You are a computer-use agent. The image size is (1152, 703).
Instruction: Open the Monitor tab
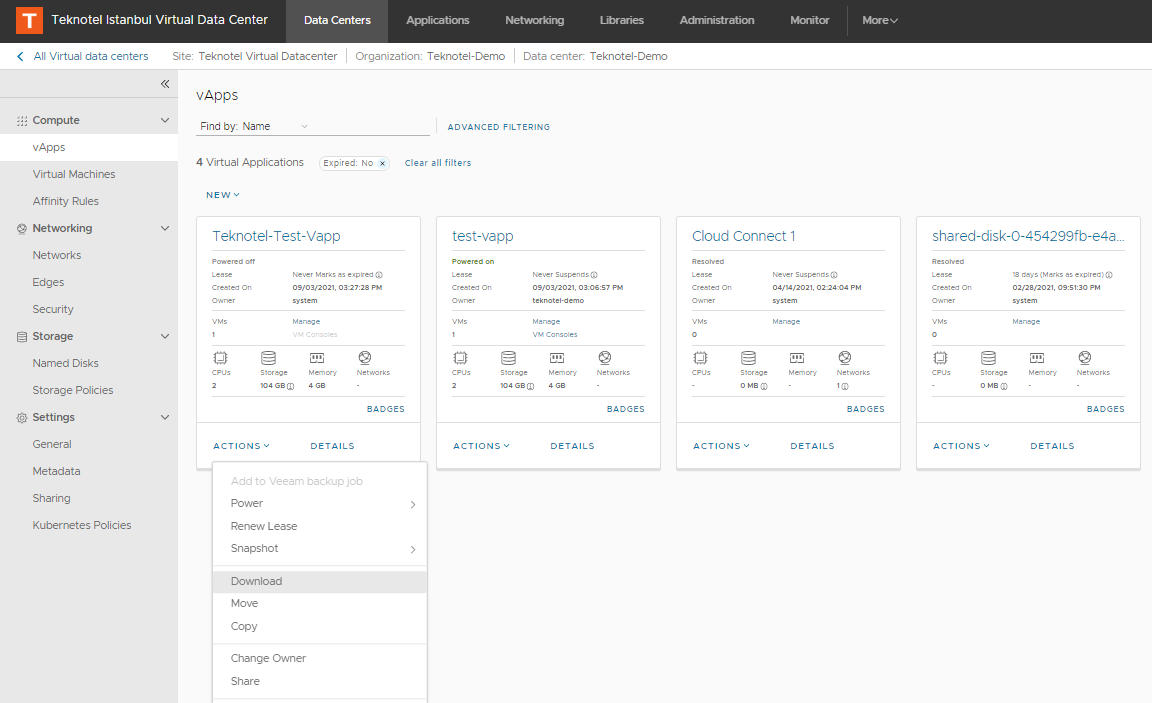810,21
